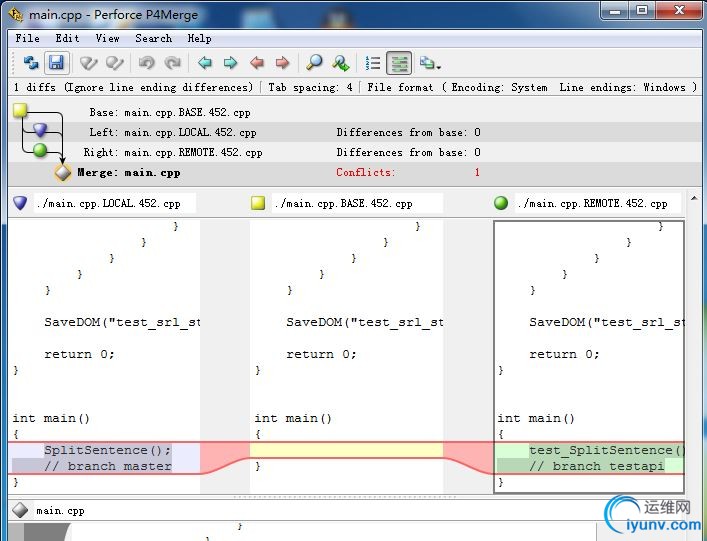Select the 'Merge: main.cpp' row
The width and height of the screenshot is (707, 541).
(353, 173)
